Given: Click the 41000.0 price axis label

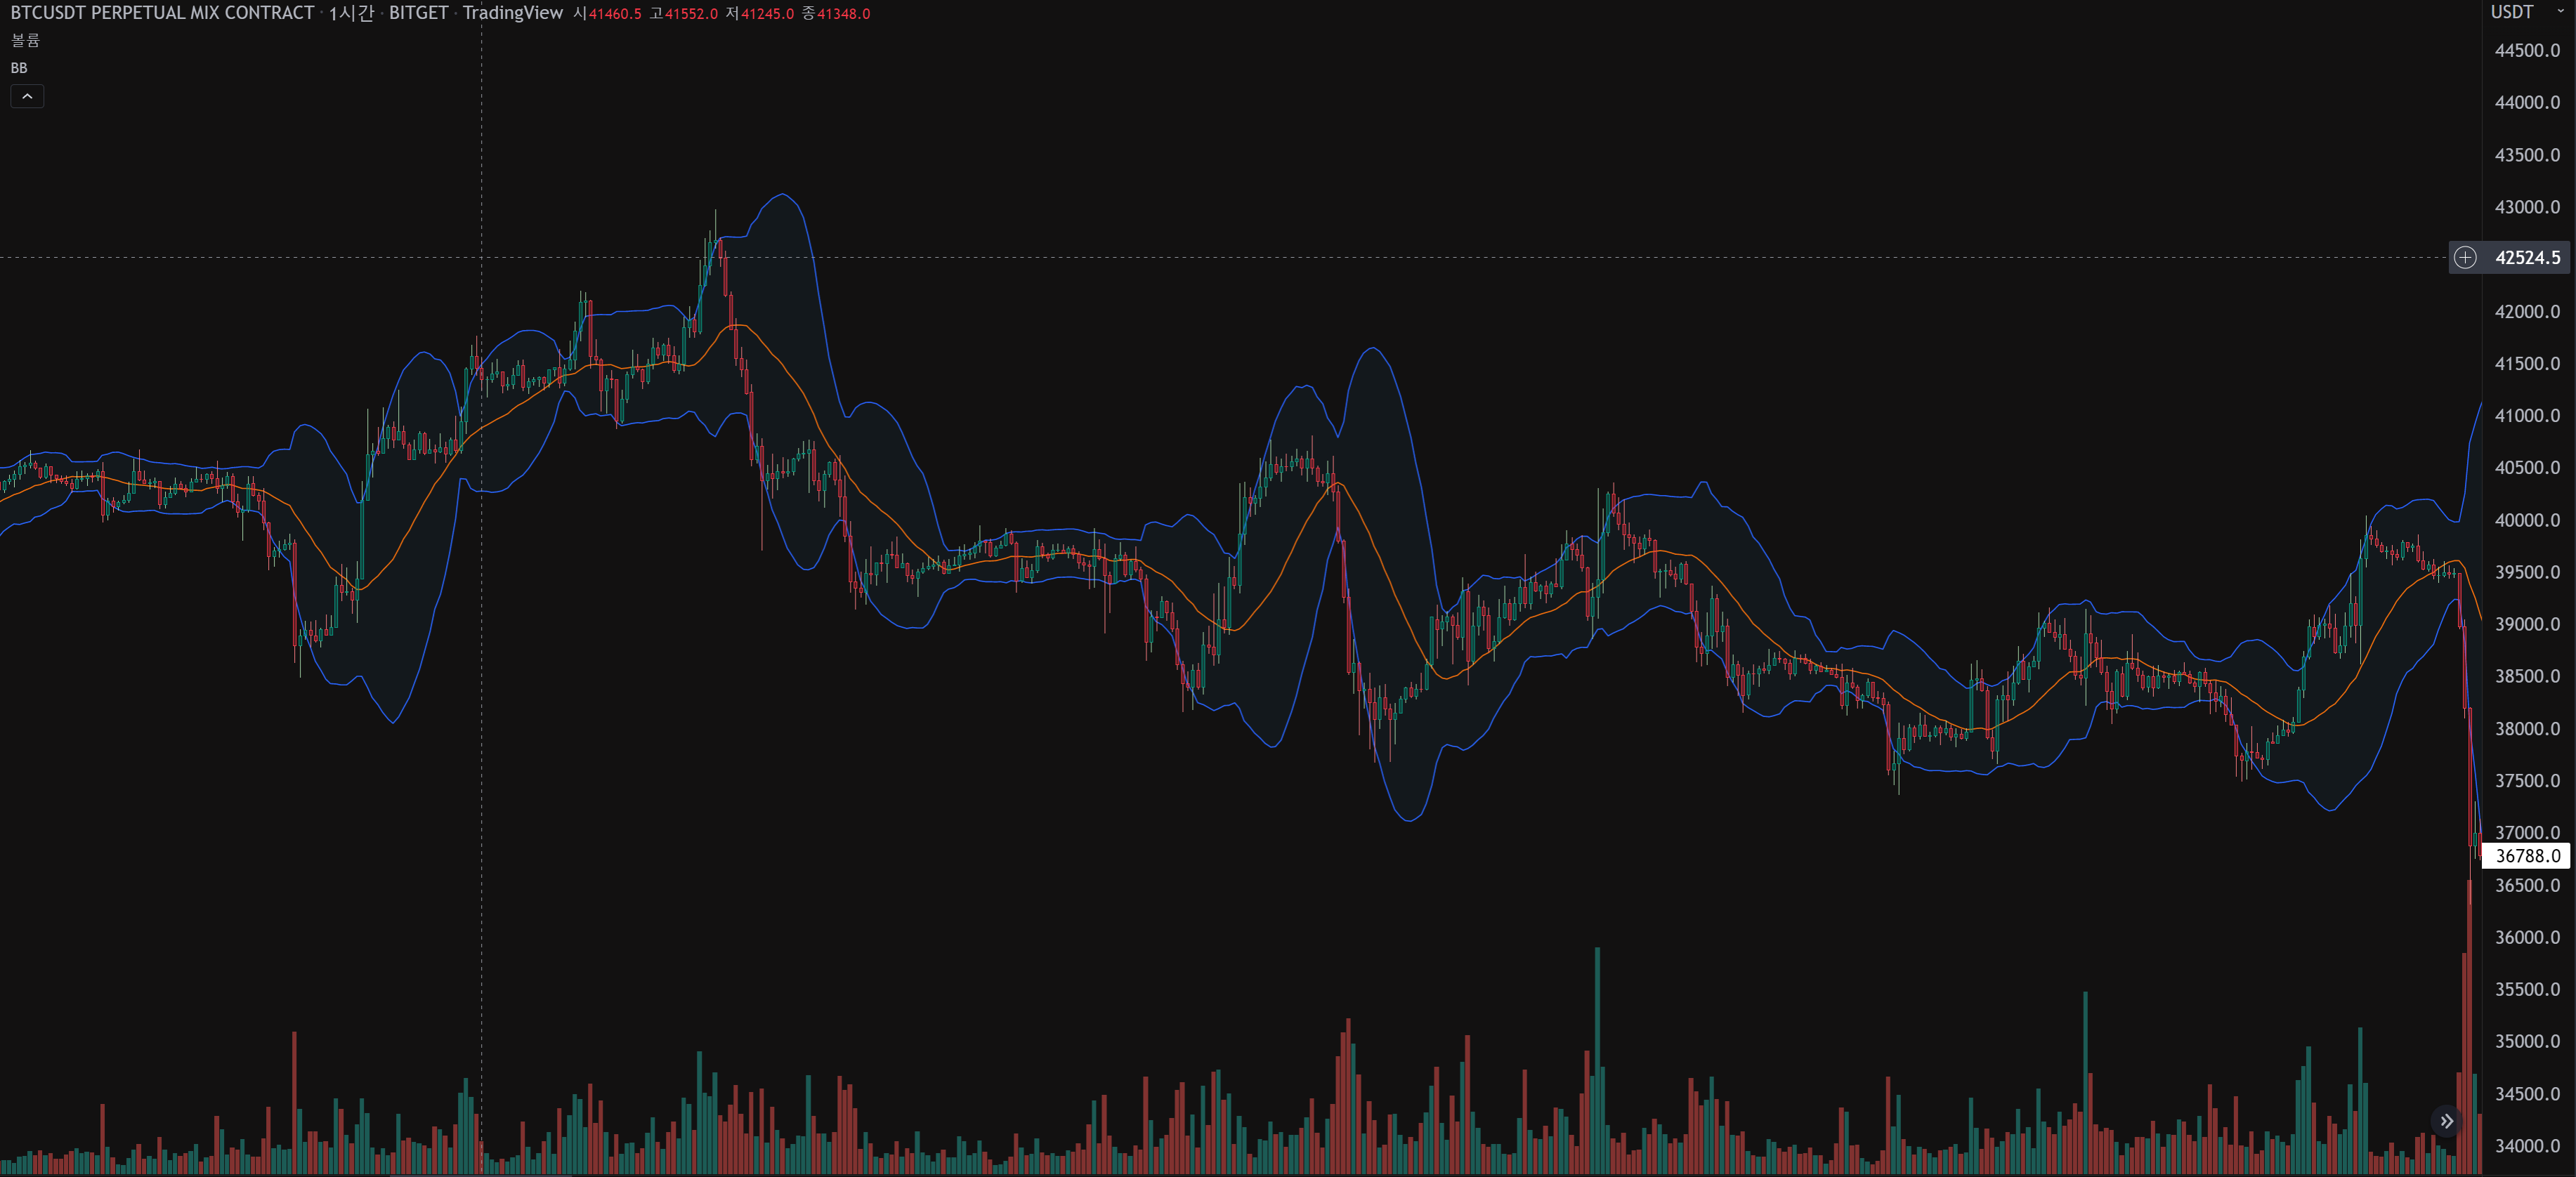Looking at the screenshot, I should [2527, 415].
